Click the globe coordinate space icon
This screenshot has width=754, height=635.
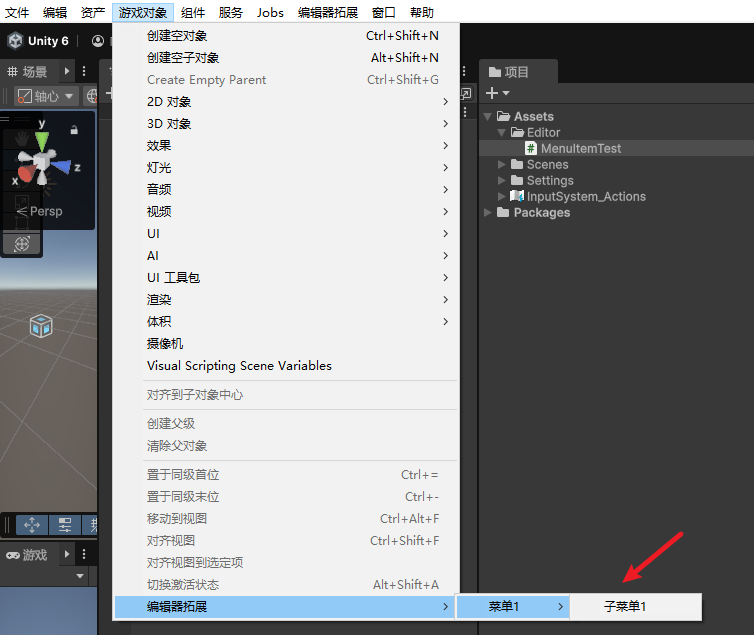coord(91,96)
